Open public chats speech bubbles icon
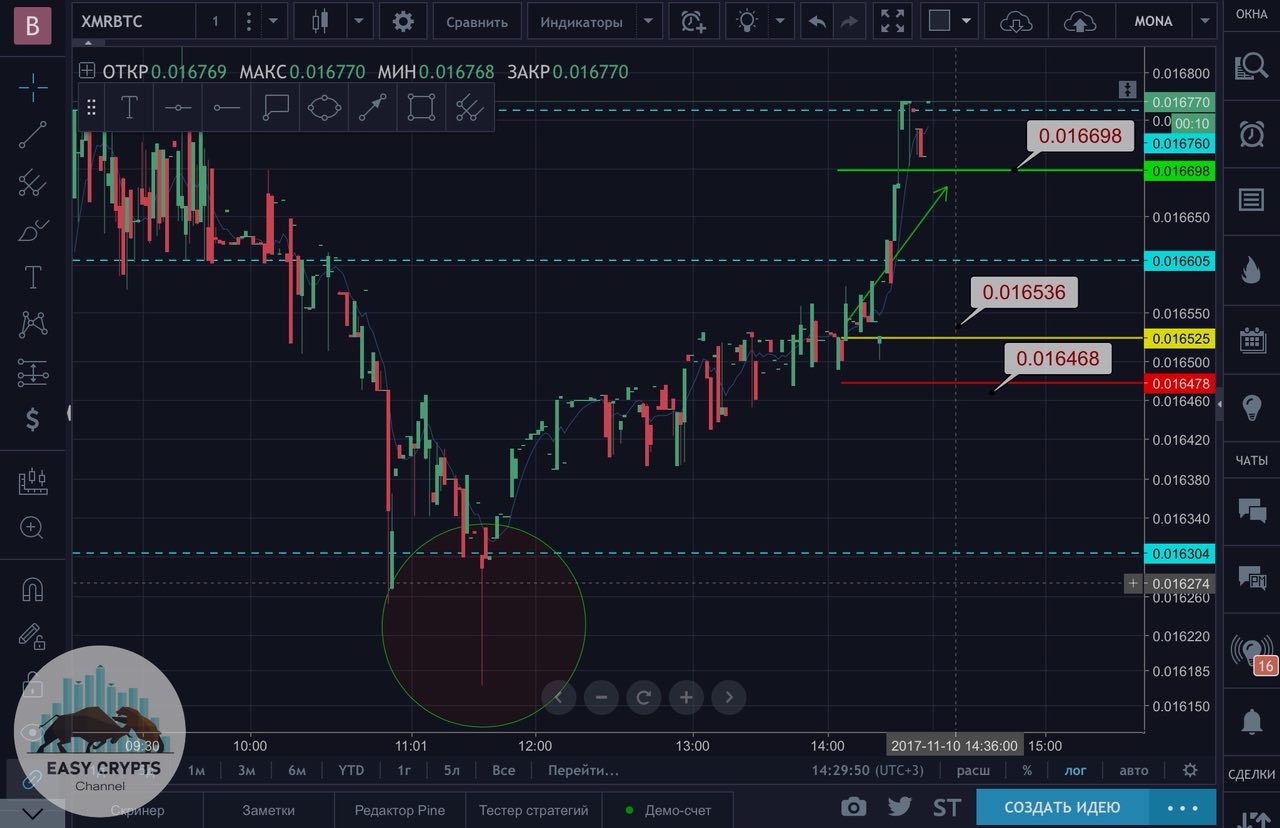This screenshot has width=1280, height=828. pyautogui.click(x=1251, y=510)
